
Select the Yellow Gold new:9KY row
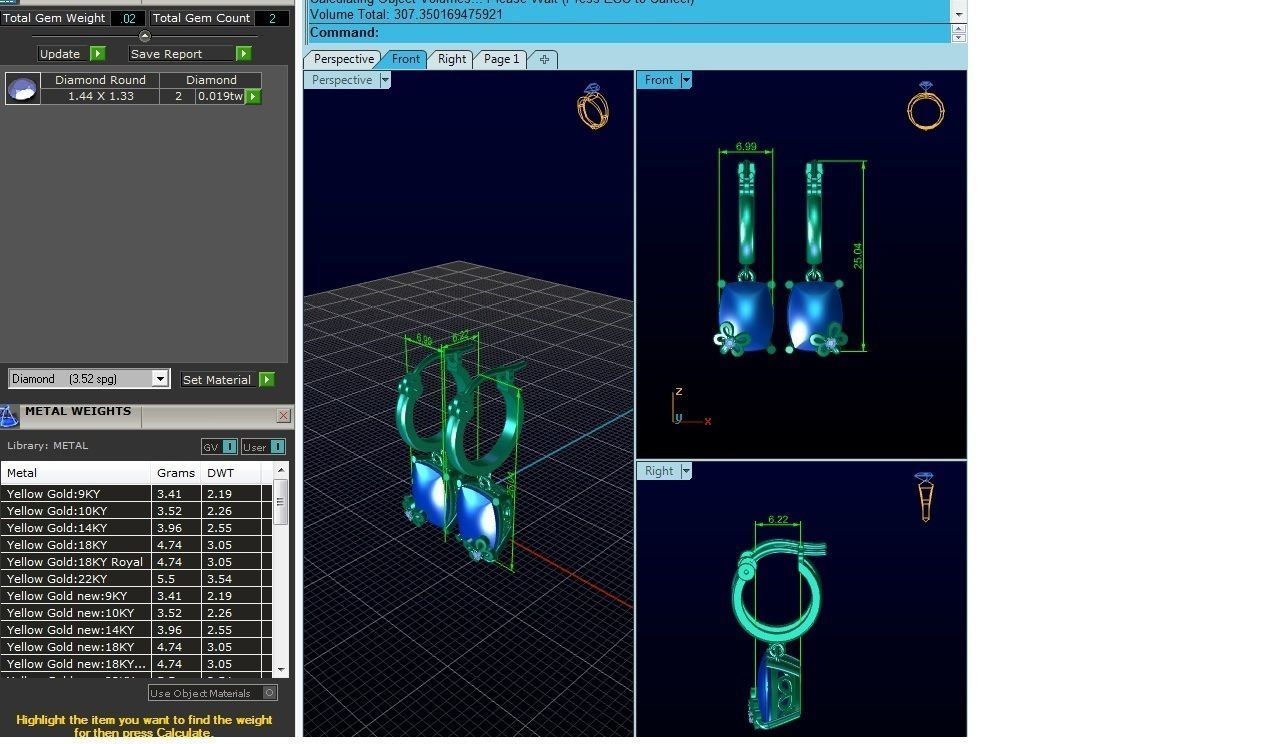pyautogui.click(x=136, y=596)
